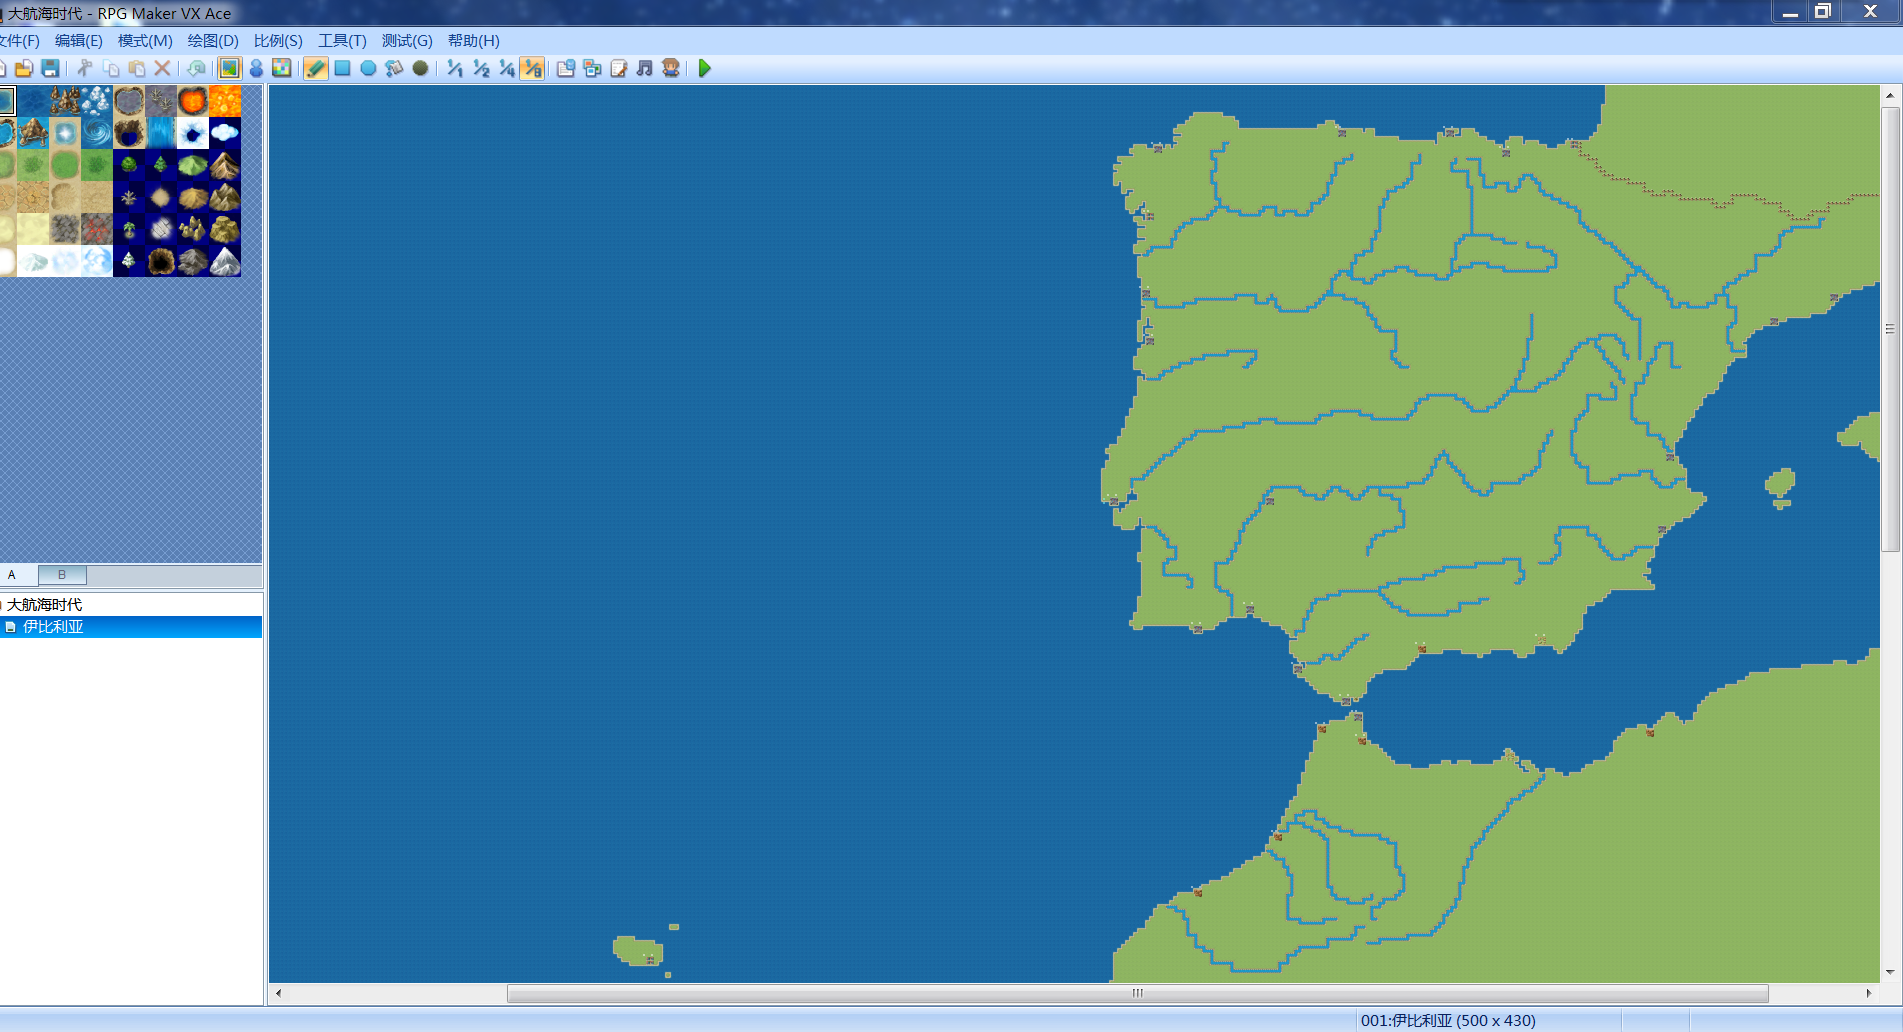Open the 文件(F) menu
This screenshot has width=1903, height=1032.
point(19,41)
